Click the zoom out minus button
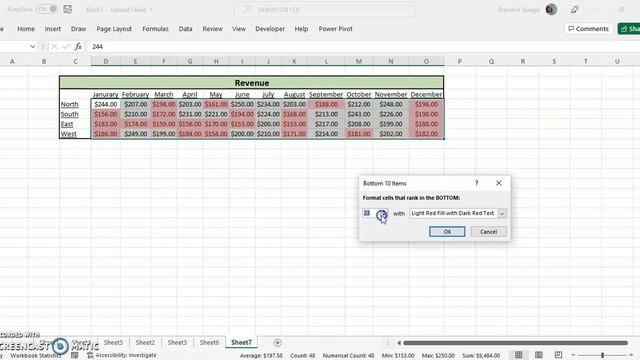The width and height of the screenshot is (640, 360). click(573, 355)
